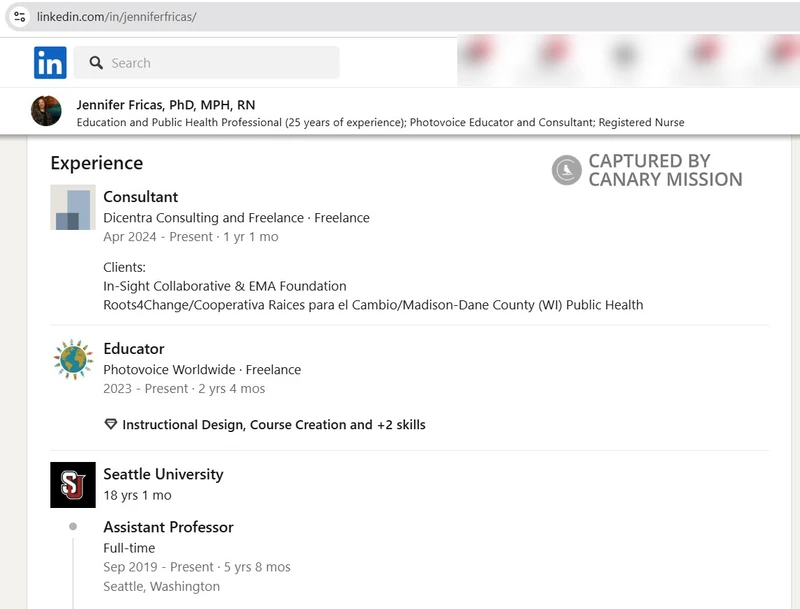Click the Assistant Professor timeline bullet
Screen dimensions: 800x609
[x=73, y=527]
